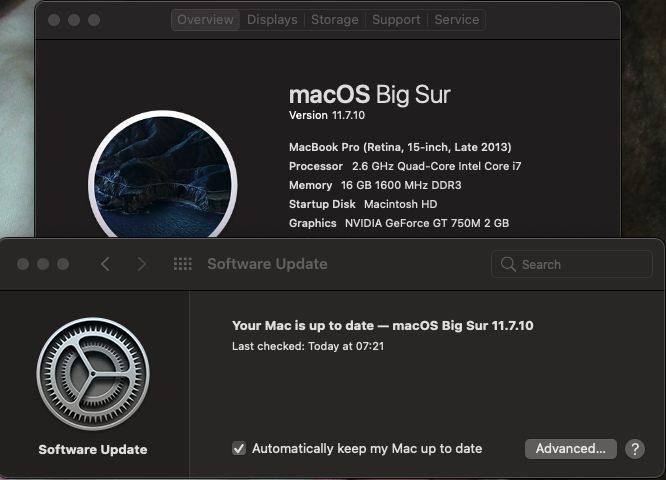Image resolution: width=666 pixels, height=480 pixels.
Task: Switch to the Displays tab
Action: (272, 20)
